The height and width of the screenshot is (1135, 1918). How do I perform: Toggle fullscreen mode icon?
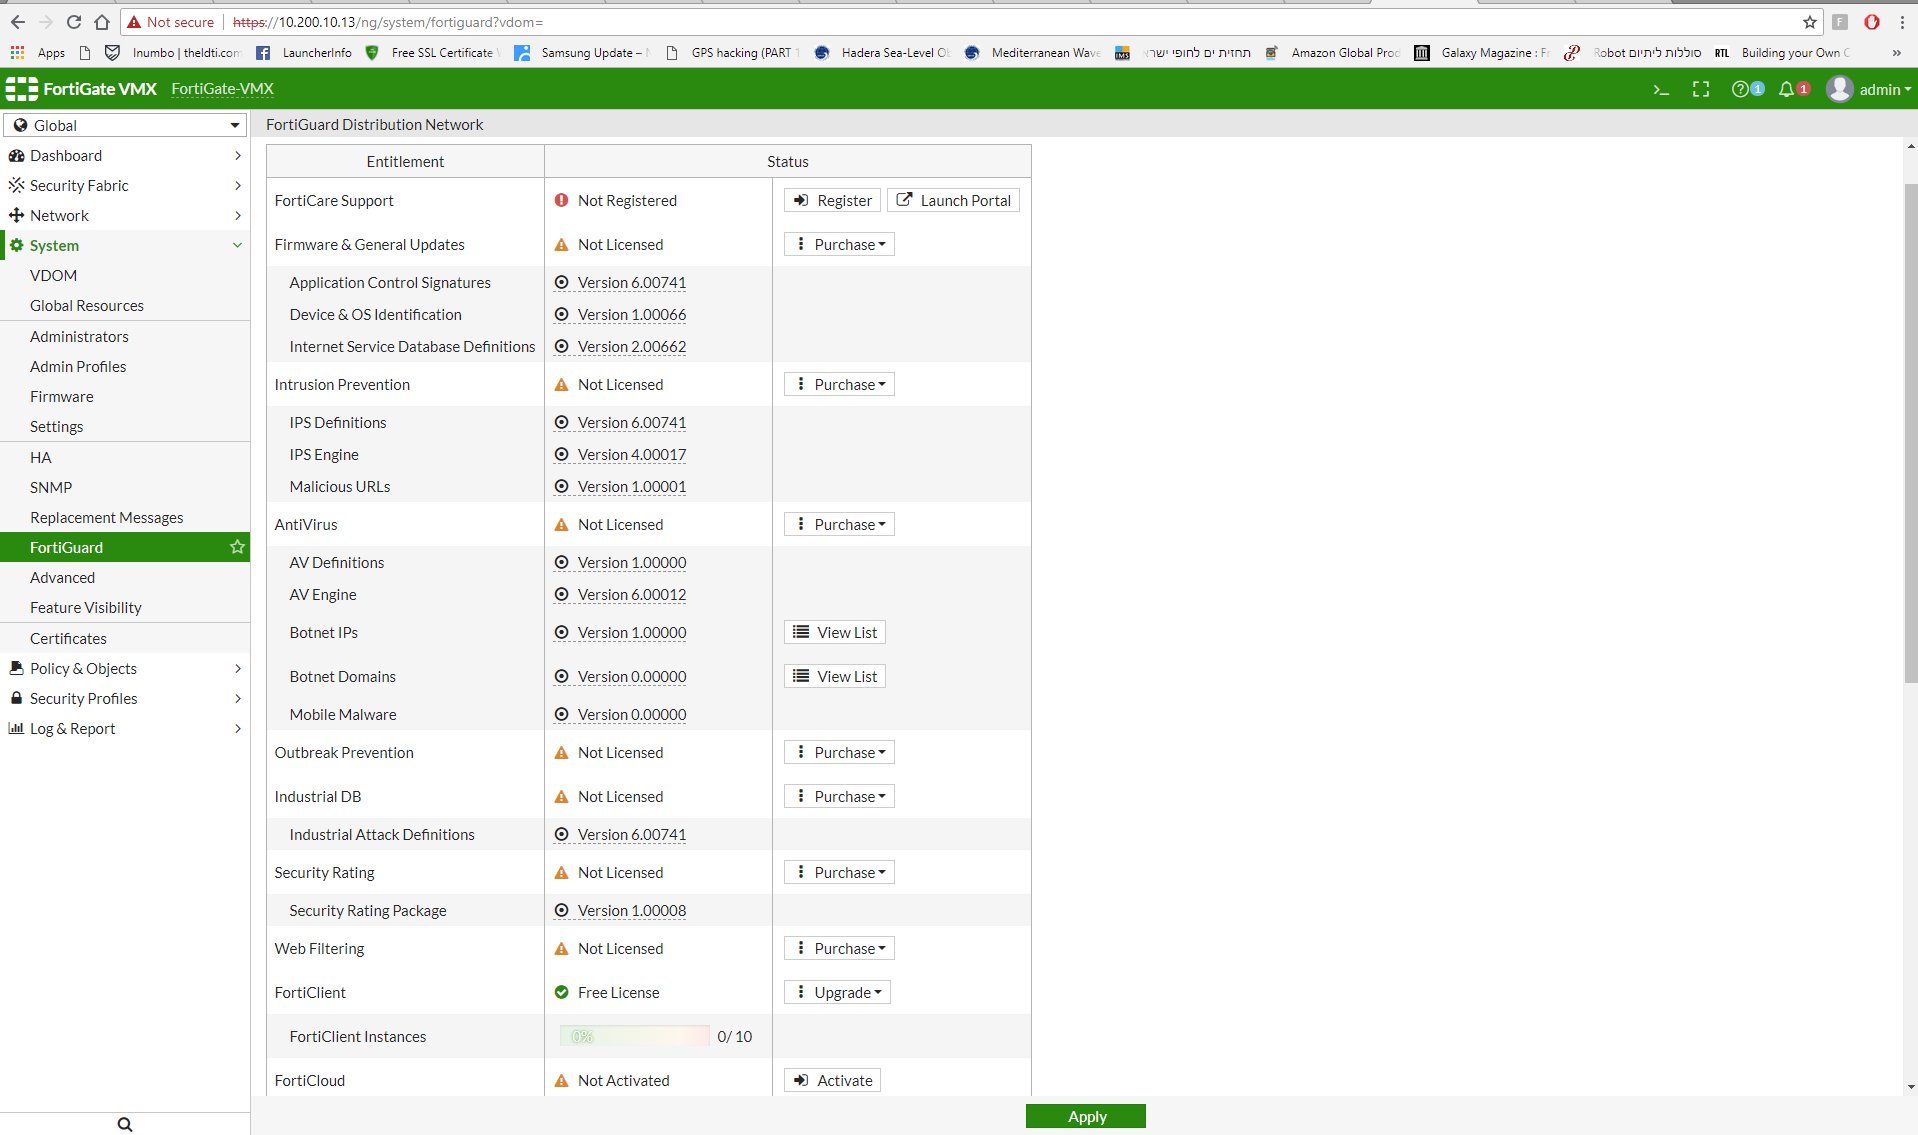pyautogui.click(x=1700, y=90)
